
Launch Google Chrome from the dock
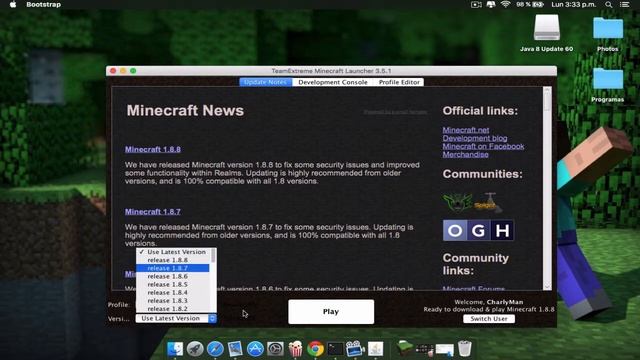pos(316,349)
